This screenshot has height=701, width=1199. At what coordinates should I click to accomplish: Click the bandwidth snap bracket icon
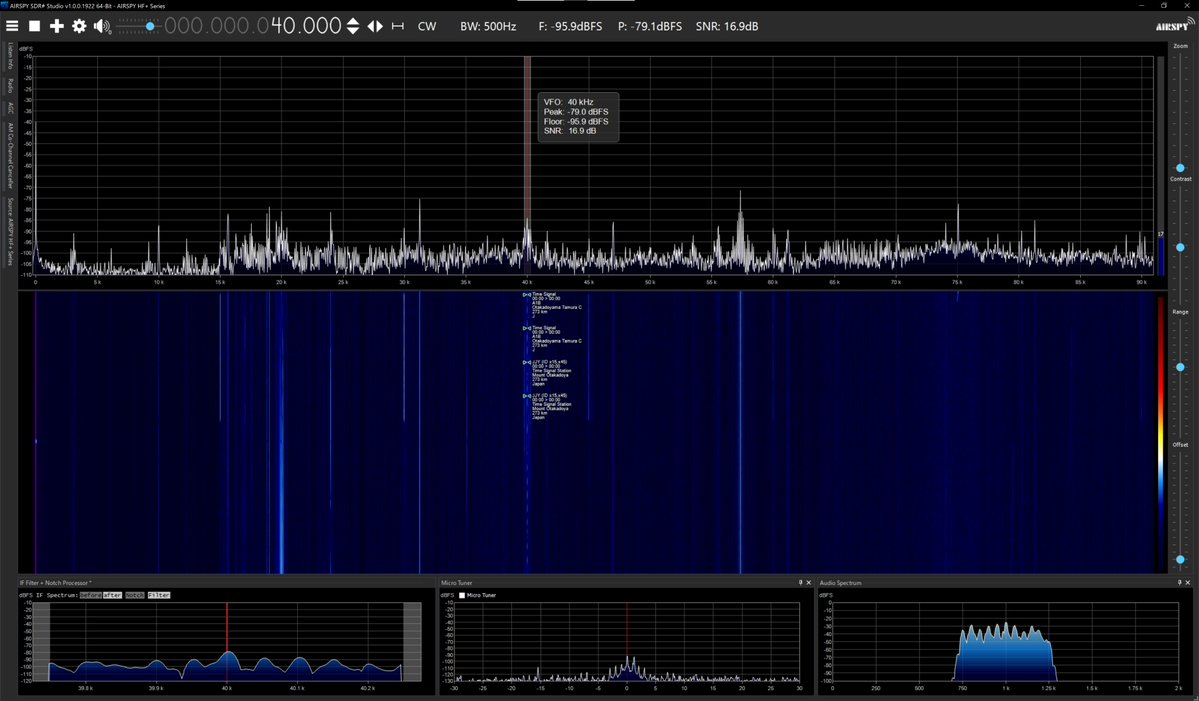(398, 26)
